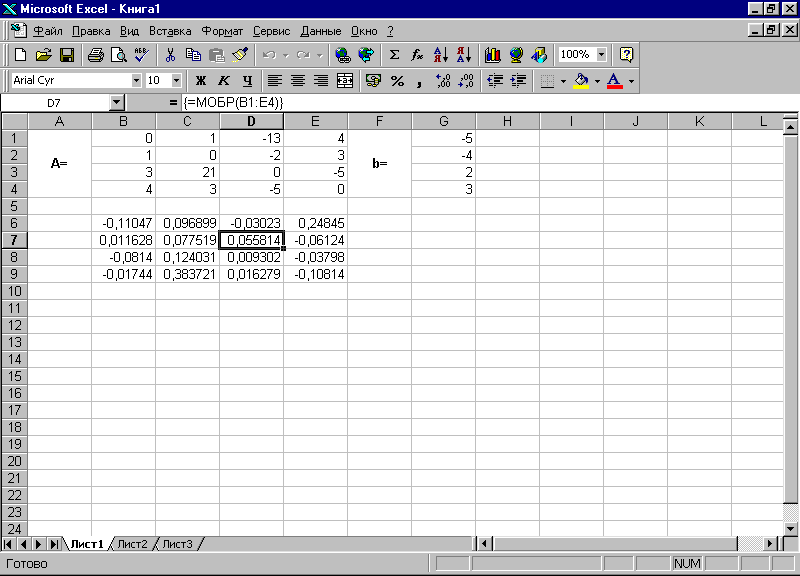Screen dimensions: 800x576
Task: Apply yellow fill color bucket
Action: pos(581,81)
